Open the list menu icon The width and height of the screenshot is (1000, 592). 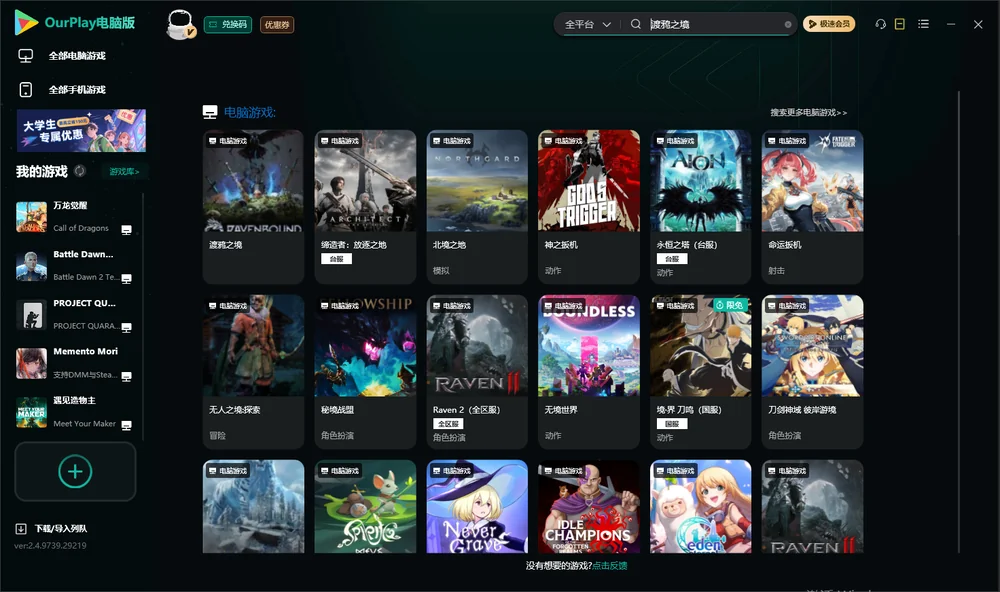tap(923, 24)
